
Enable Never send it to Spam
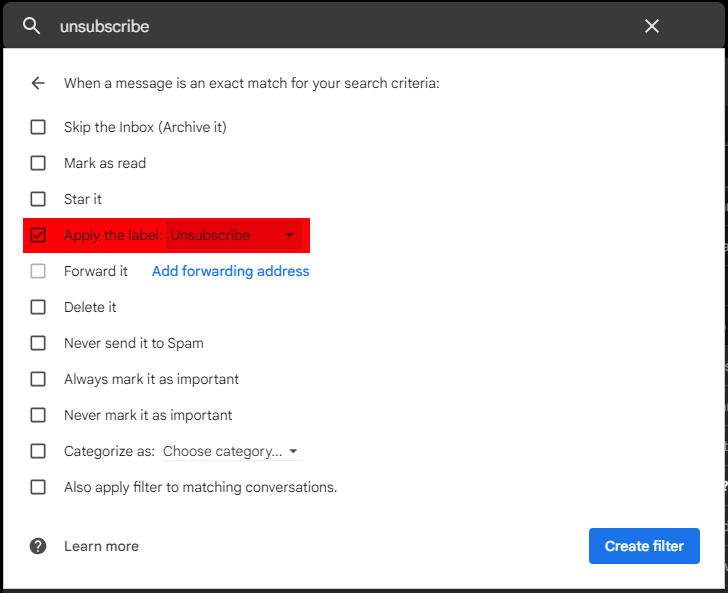point(38,343)
